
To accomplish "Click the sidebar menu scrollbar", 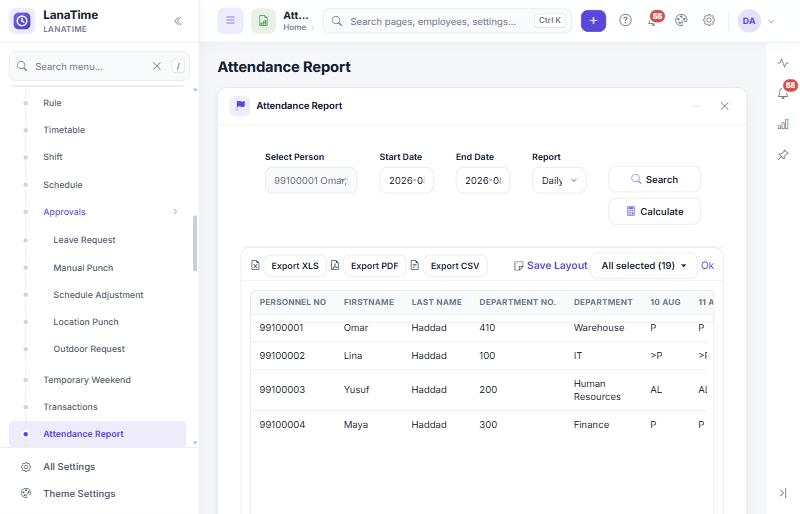I will point(195,243).
